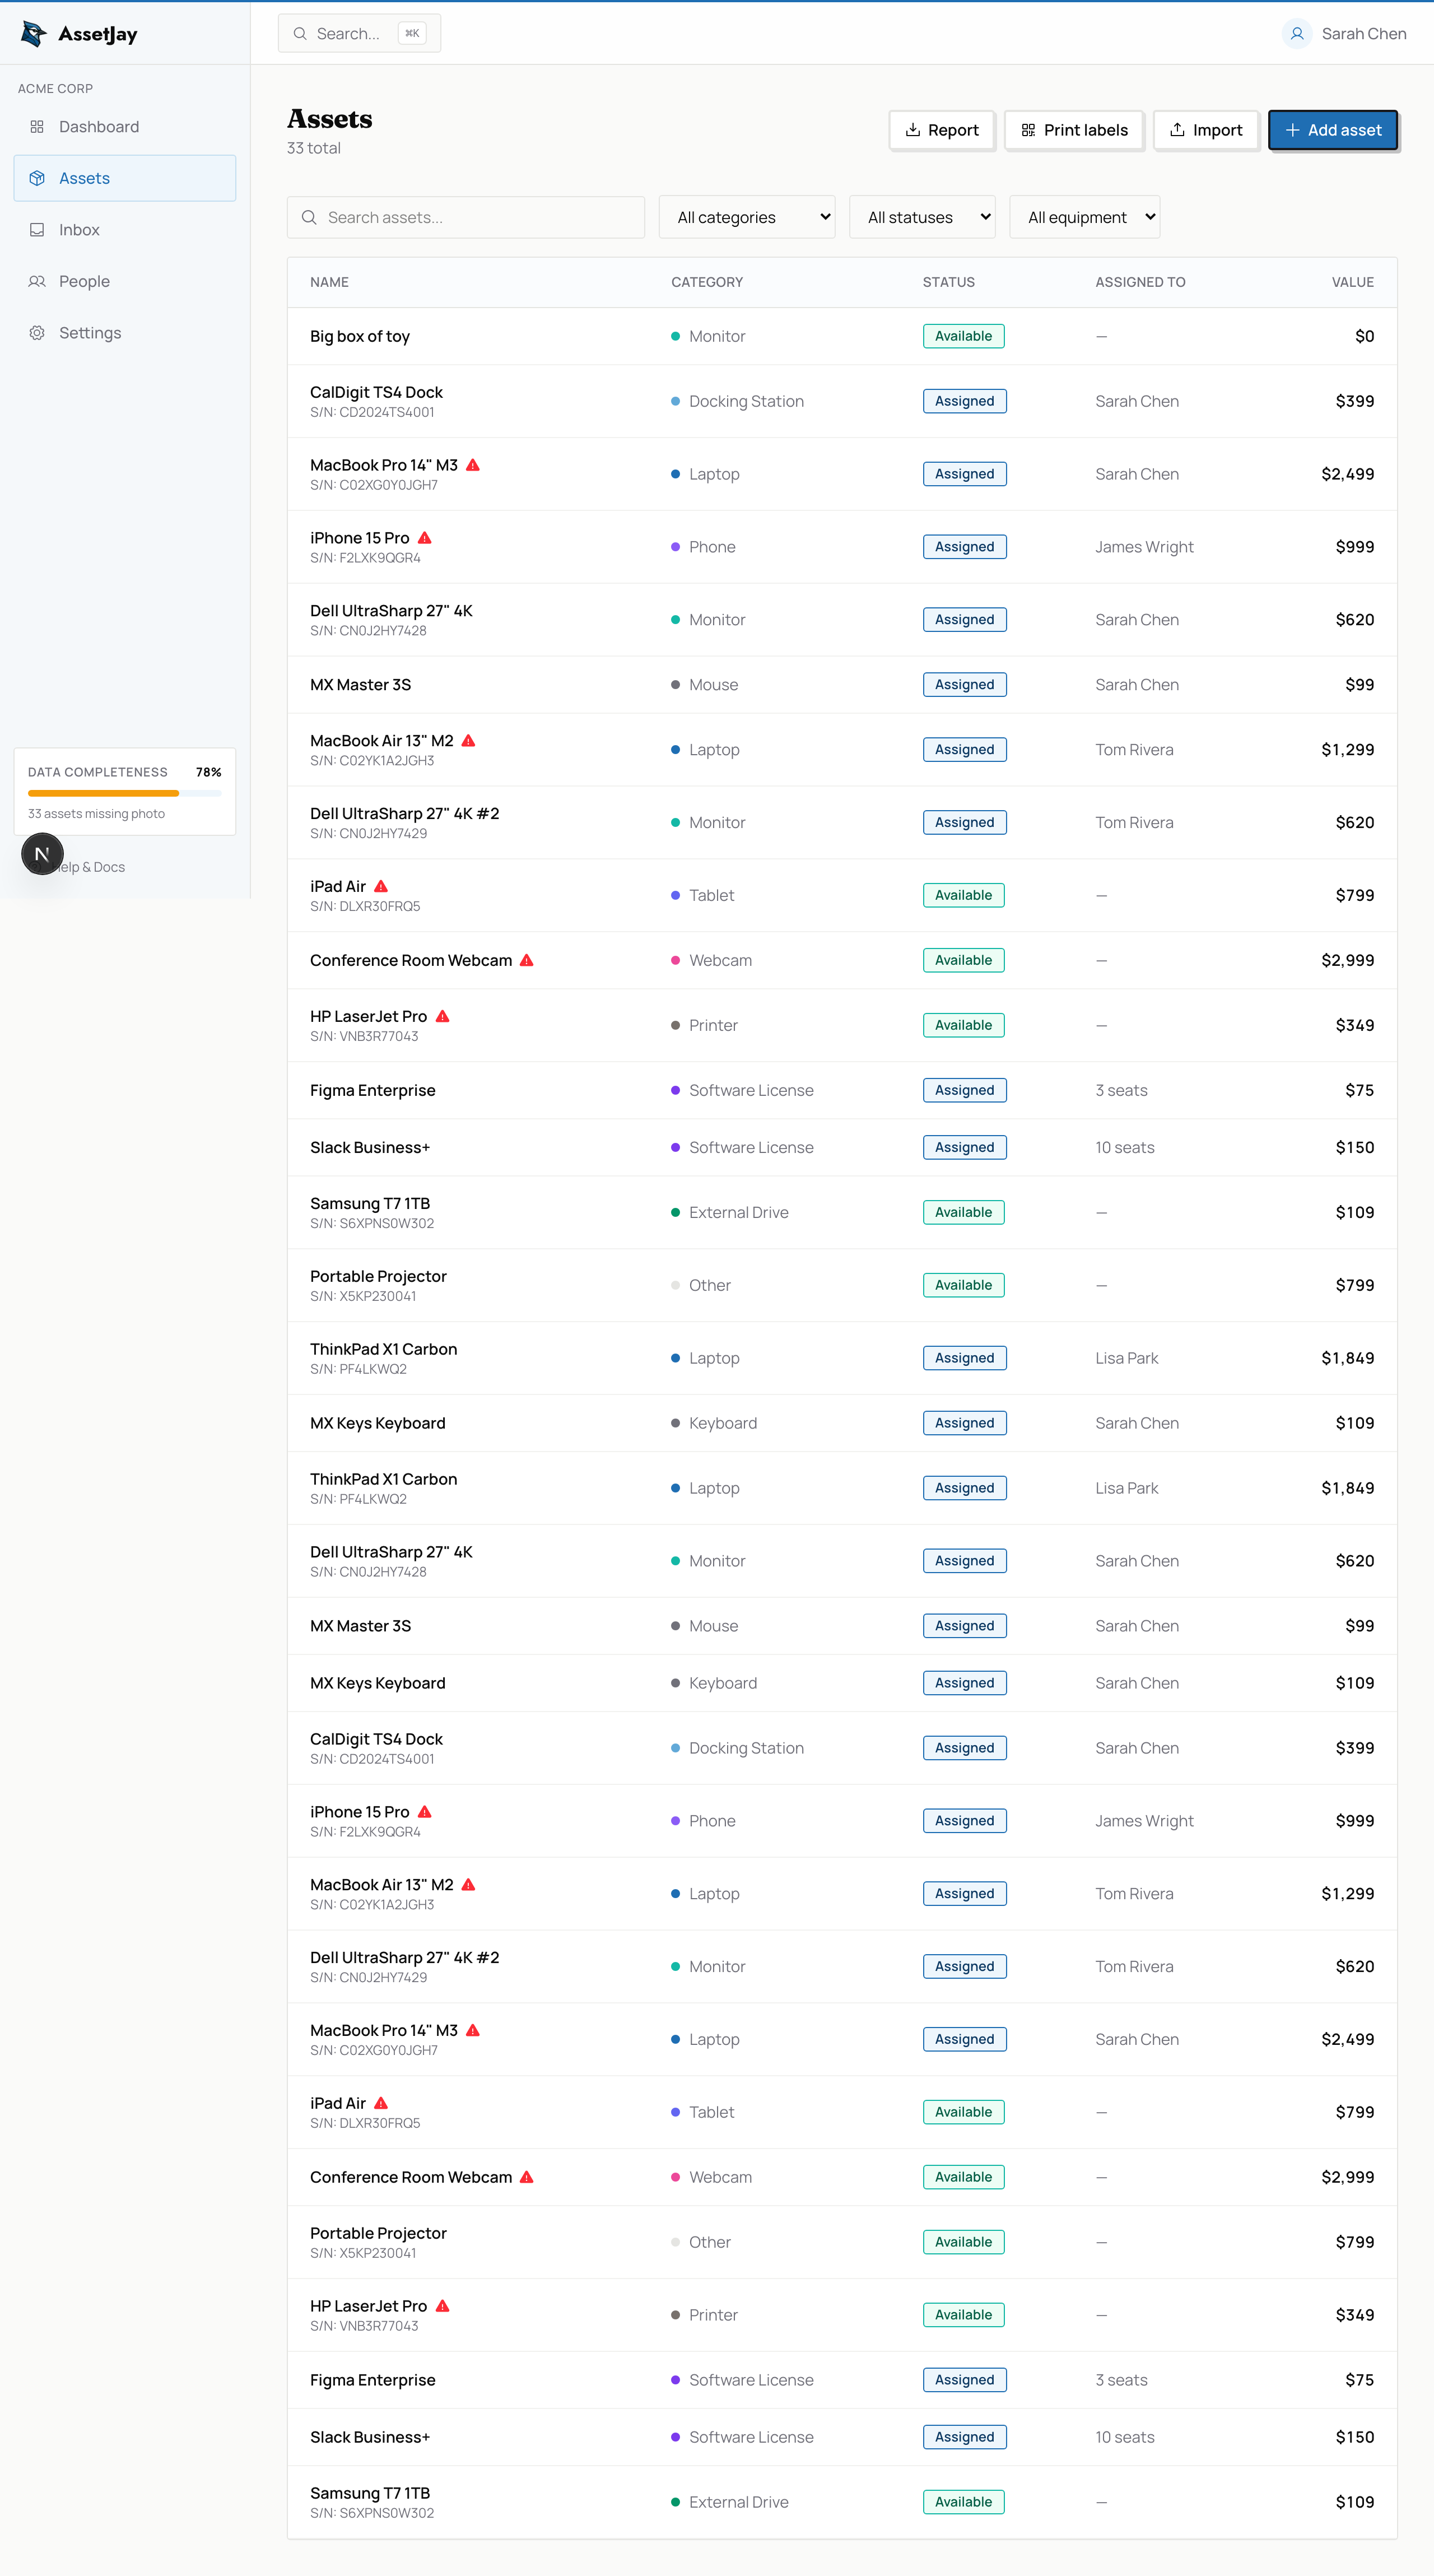Open the All categories dropdown
Image resolution: width=1434 pixels, height=2576 pixels.
click(746, 217)
